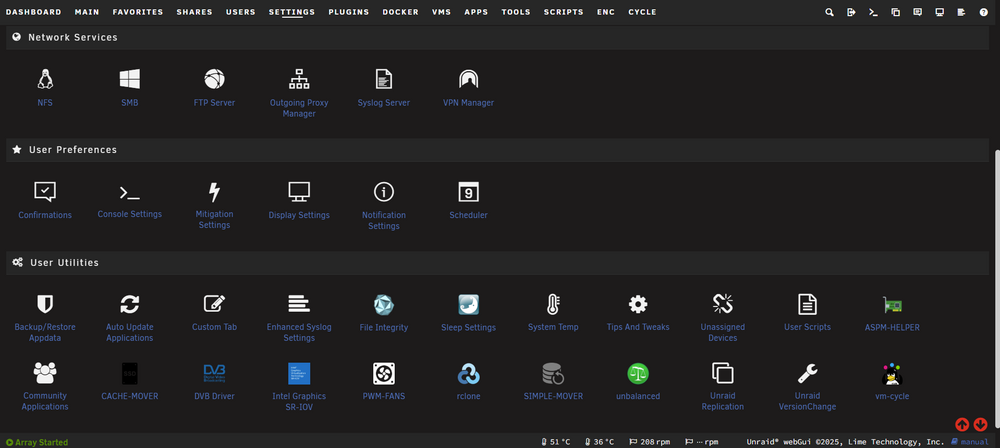This screenshot has height=448, width=1000.
Task: Click the red back-to-top arrow button
Action: pyautogui.click(x=962, y=424)
